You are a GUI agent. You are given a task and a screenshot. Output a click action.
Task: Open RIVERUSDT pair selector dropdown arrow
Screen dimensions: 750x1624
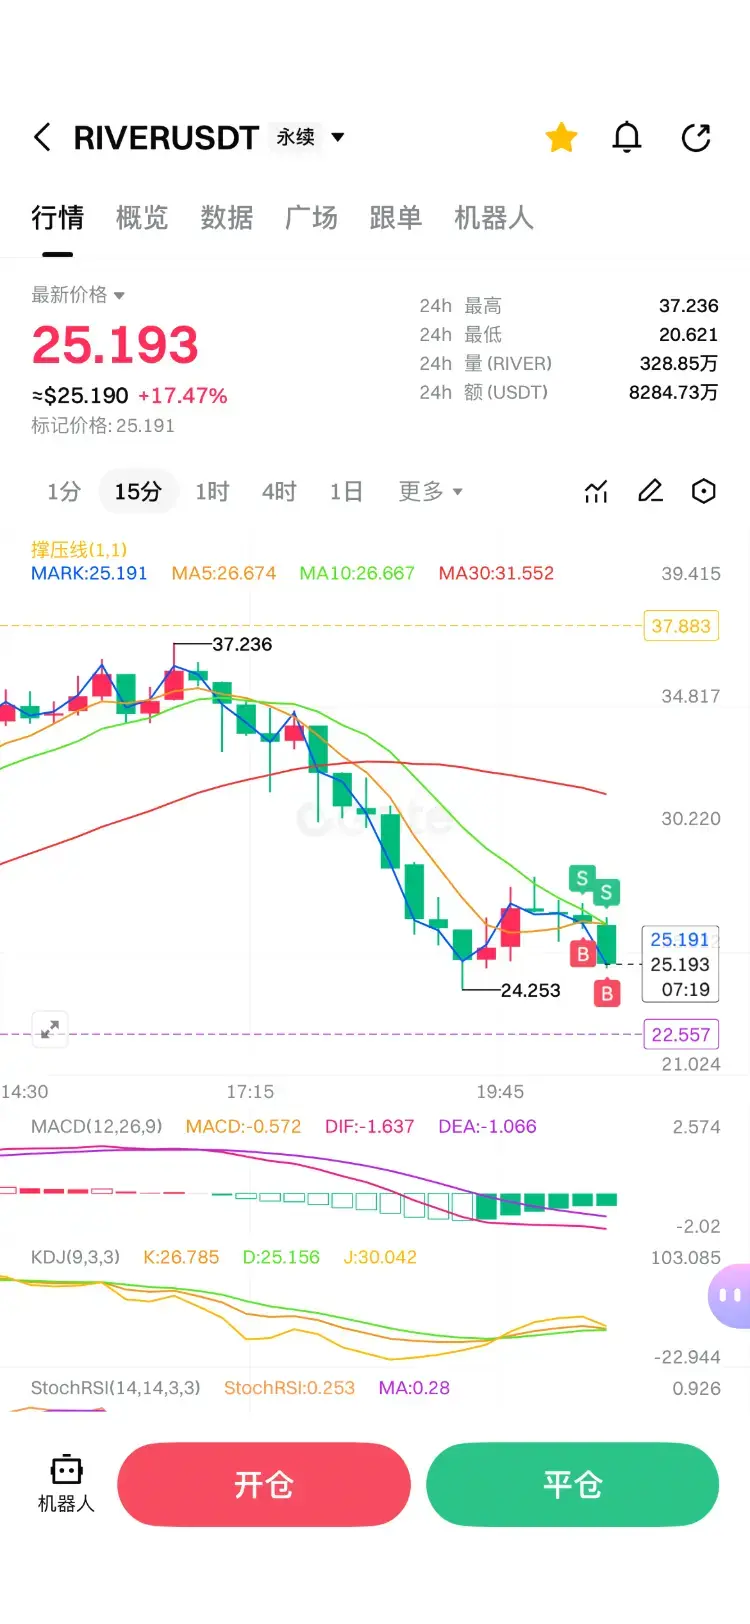(338, 137)
